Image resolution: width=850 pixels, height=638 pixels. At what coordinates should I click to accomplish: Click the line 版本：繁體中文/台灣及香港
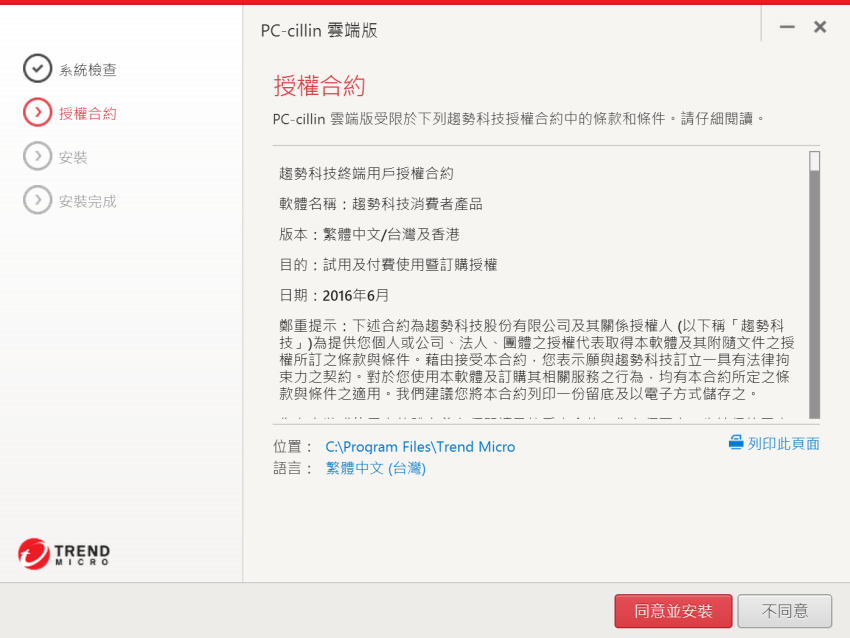[x=369, y=234]
